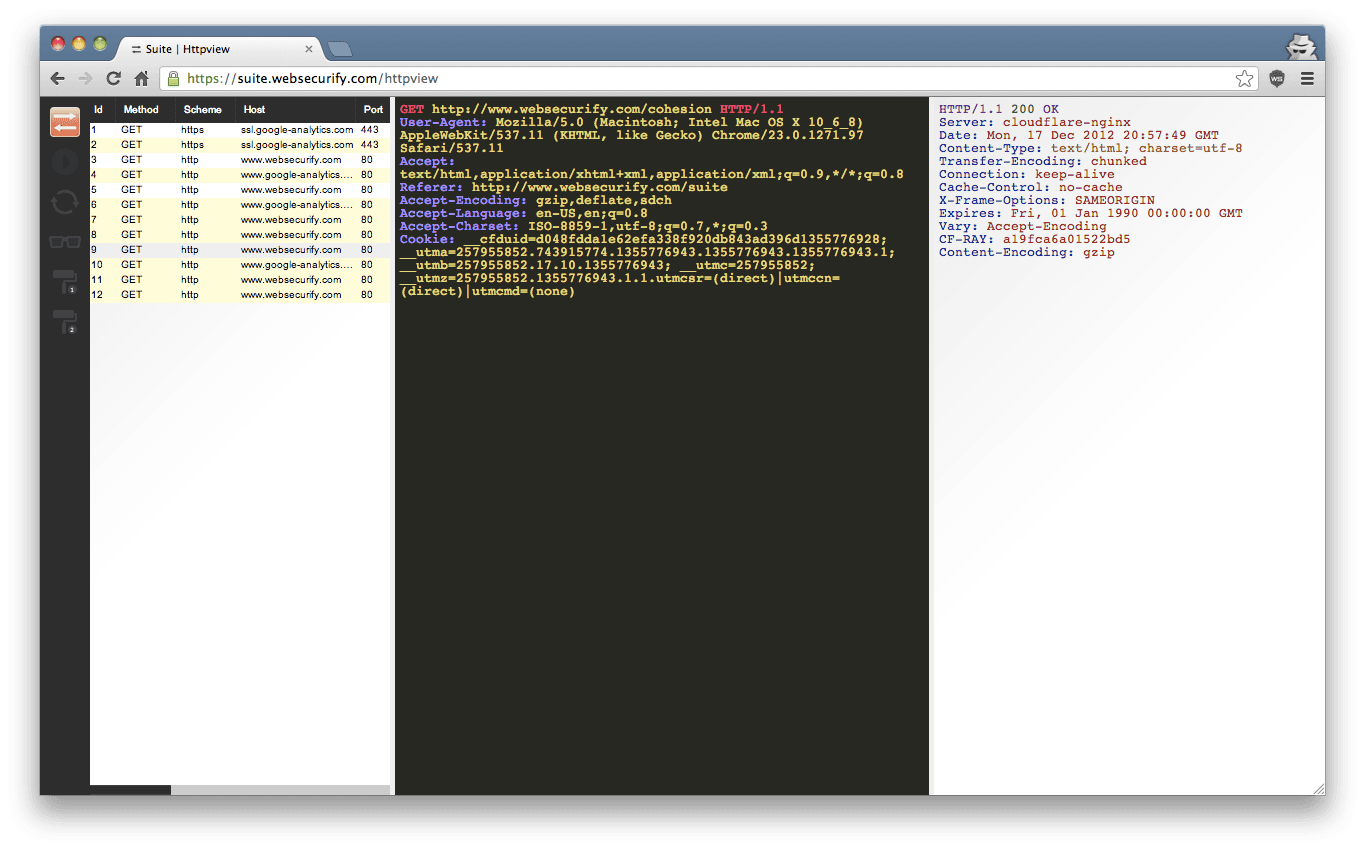Click the request table horizontal scrollbar

click(x=240, y=790)
